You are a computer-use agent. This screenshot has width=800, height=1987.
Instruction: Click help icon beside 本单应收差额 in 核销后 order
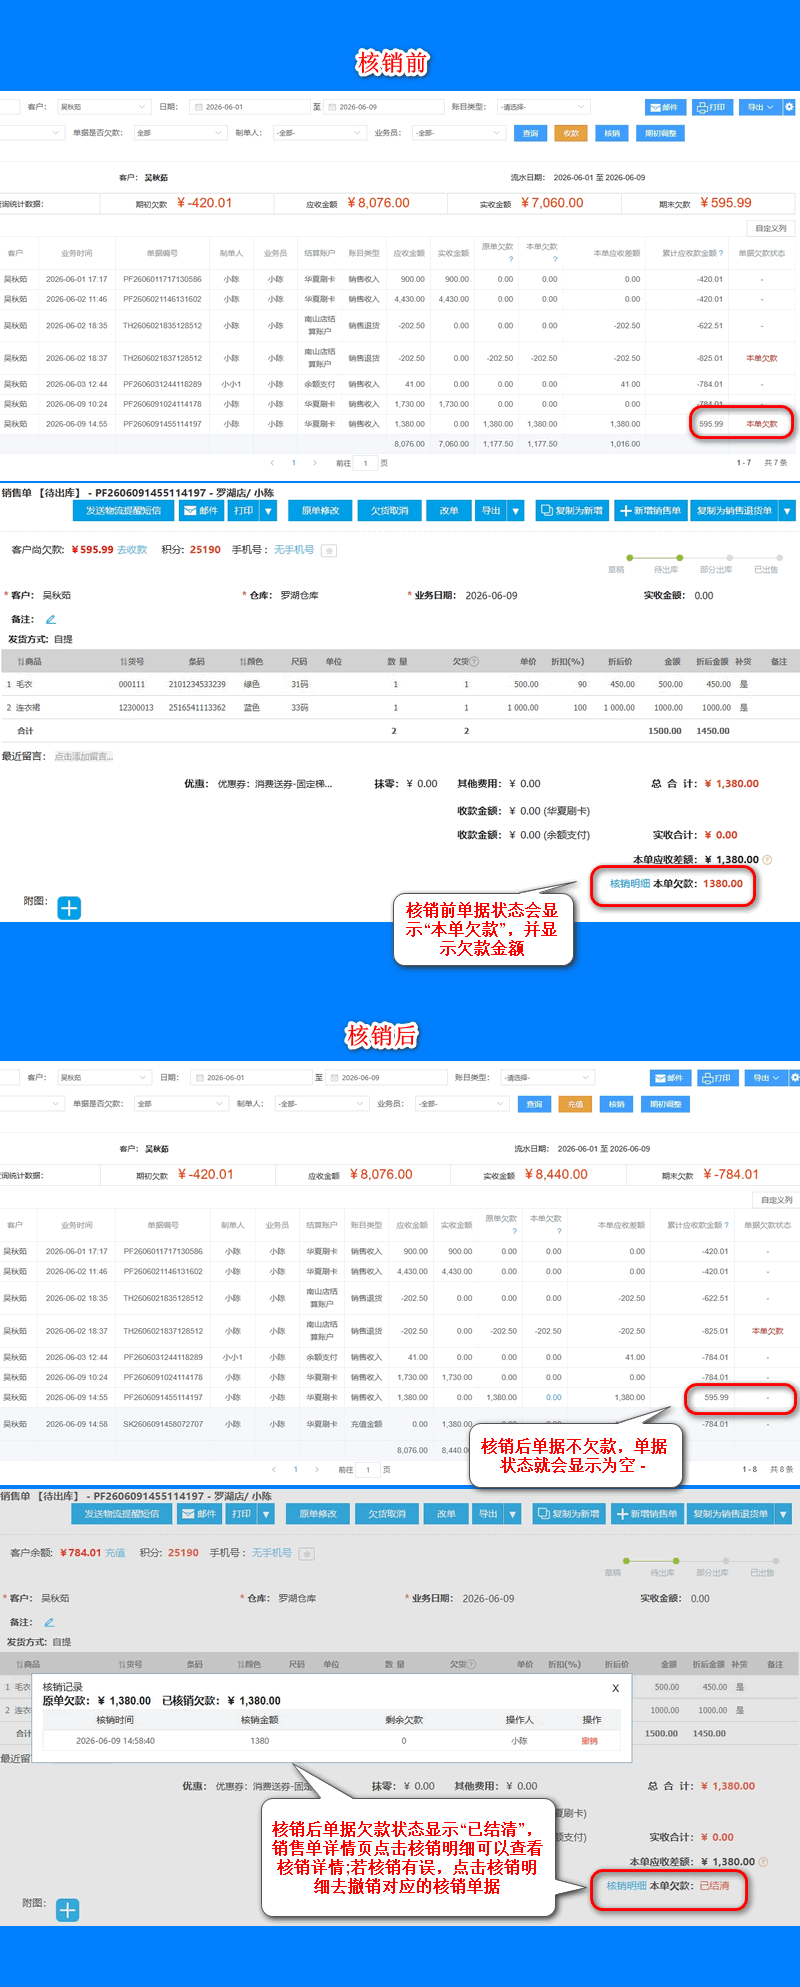[763, 1862]
